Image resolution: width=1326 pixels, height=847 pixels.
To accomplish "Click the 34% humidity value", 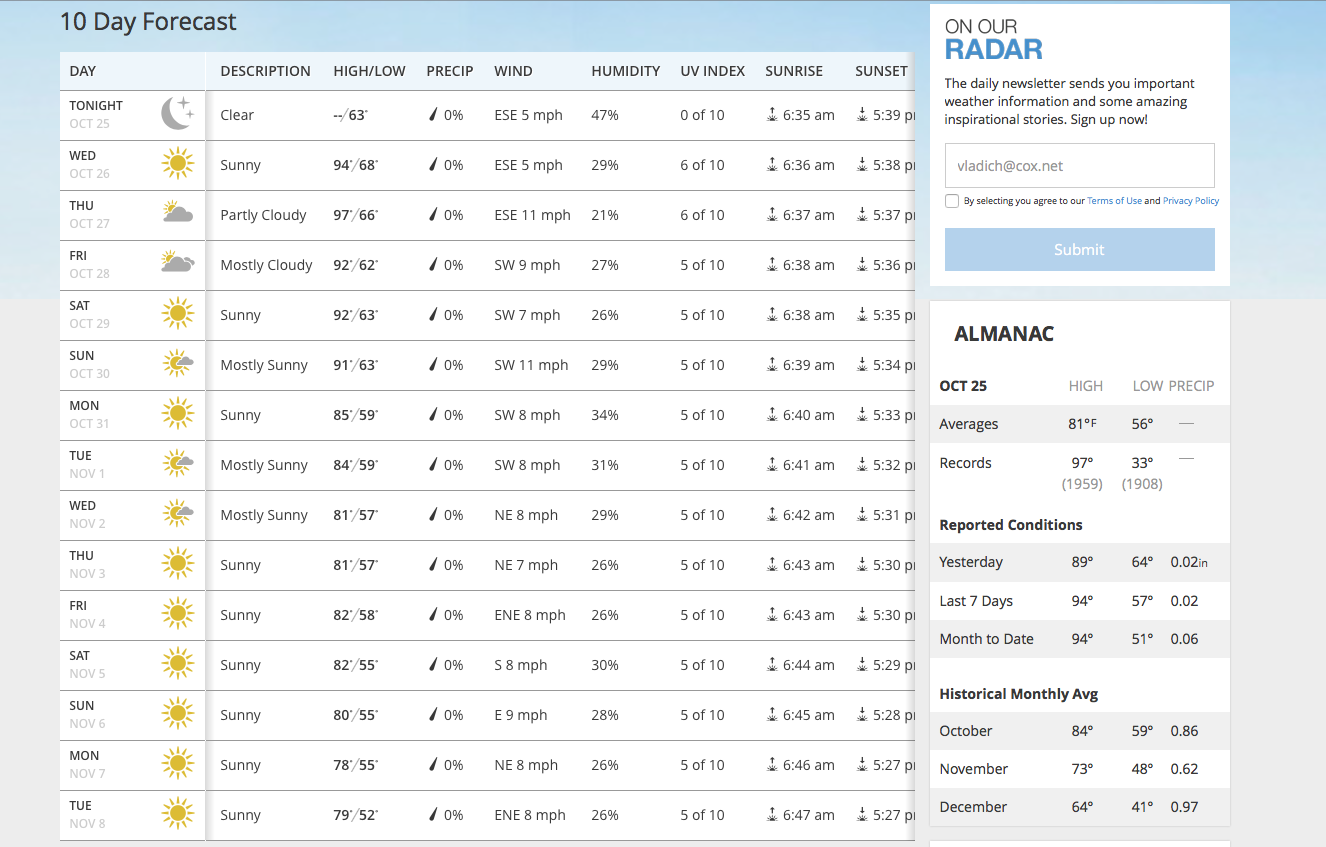I will 605,415.
